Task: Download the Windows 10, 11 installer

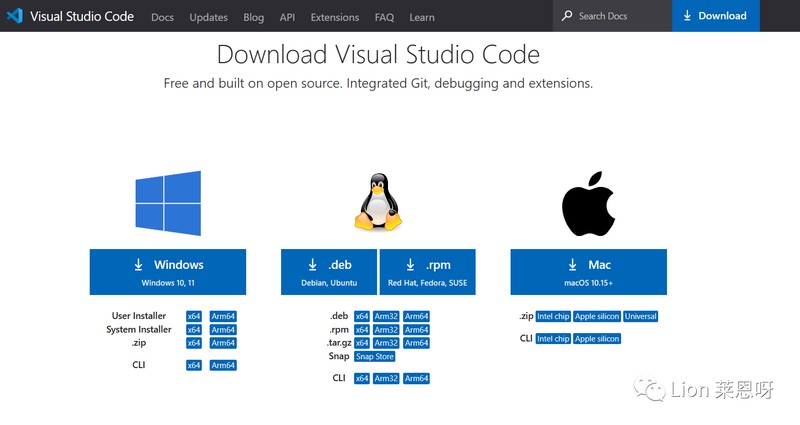Action: click(168, 272)
